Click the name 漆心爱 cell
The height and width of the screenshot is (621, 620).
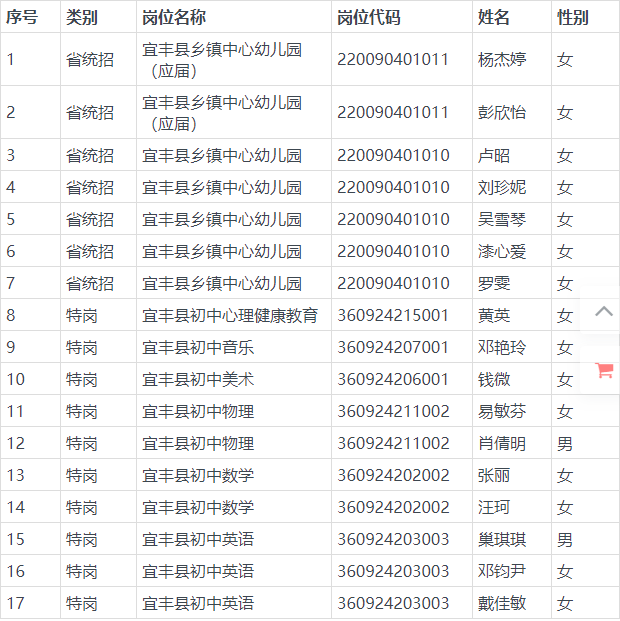pos(502,252)
